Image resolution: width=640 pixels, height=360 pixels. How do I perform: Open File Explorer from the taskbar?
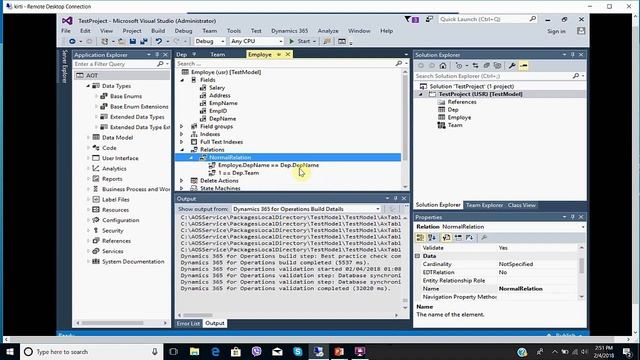(194, 351)
